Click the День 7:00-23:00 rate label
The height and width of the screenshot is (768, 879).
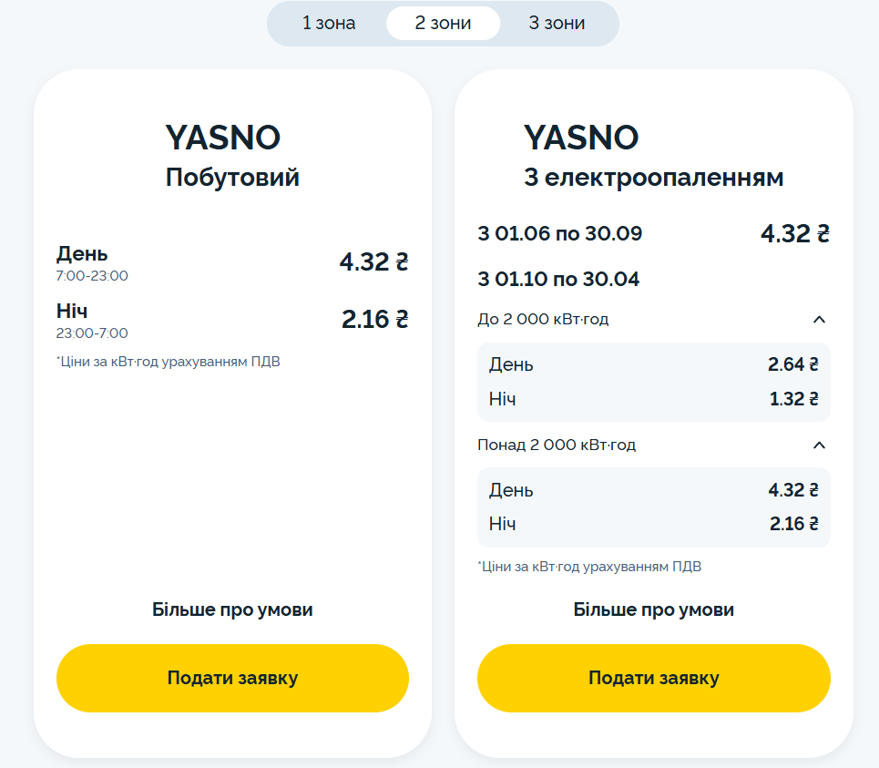point(92,263)
